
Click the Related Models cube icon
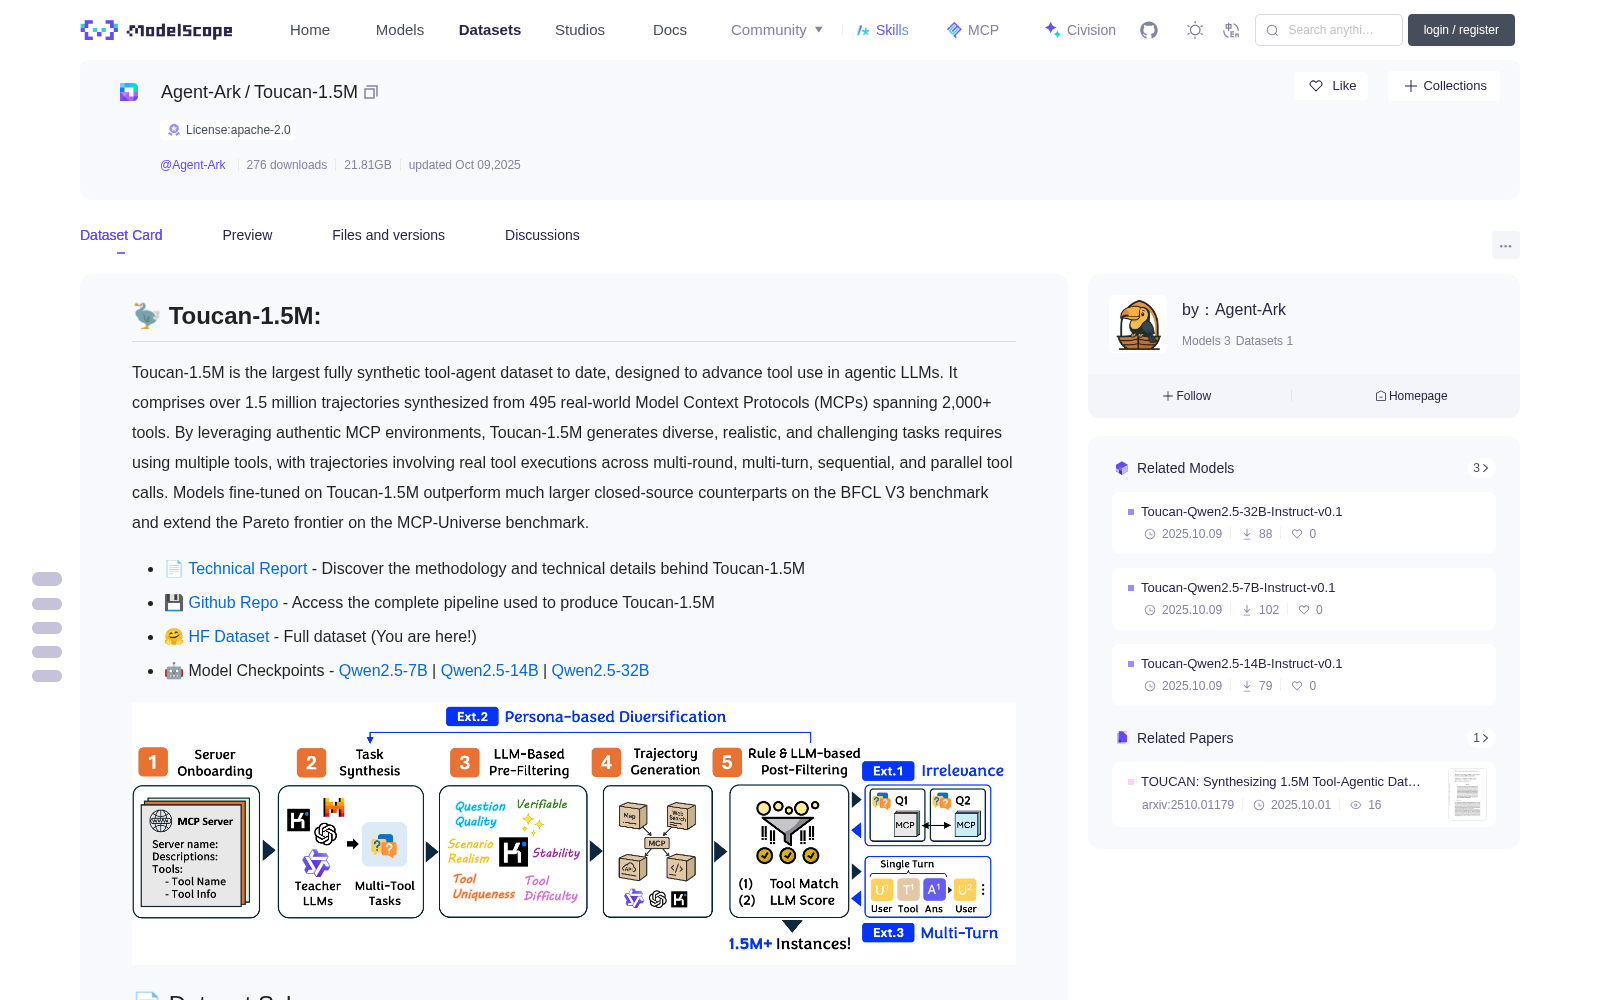point(1122,468)
